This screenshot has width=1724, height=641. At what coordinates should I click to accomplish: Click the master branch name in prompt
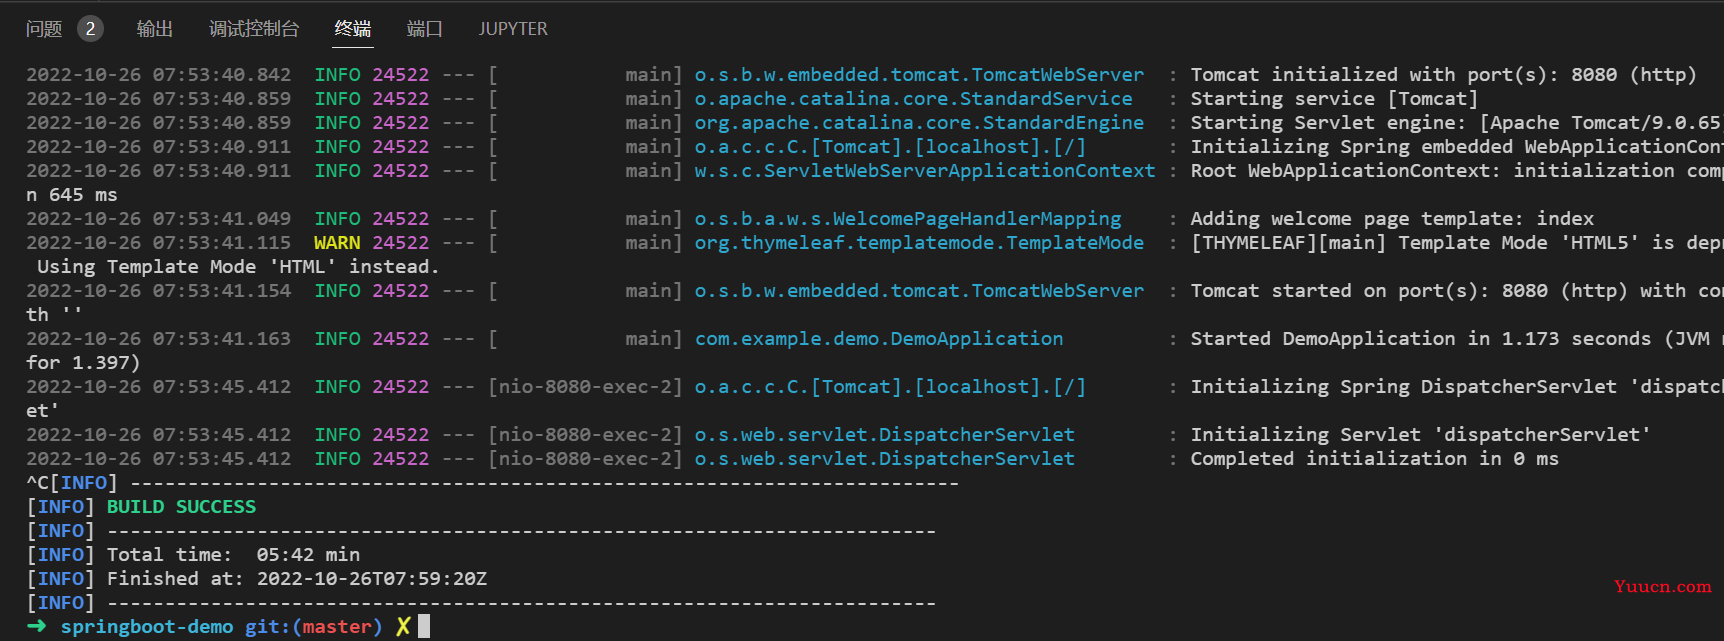pyautogui.click(x=337, y=627)
